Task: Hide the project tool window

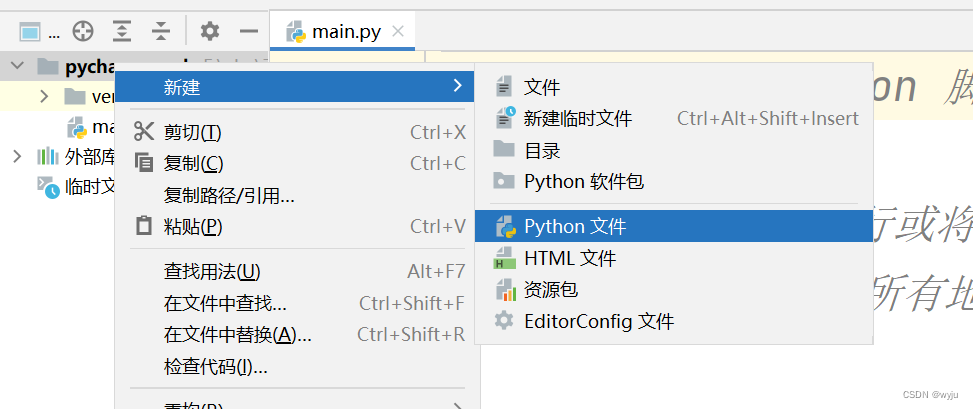Action: 249,30
